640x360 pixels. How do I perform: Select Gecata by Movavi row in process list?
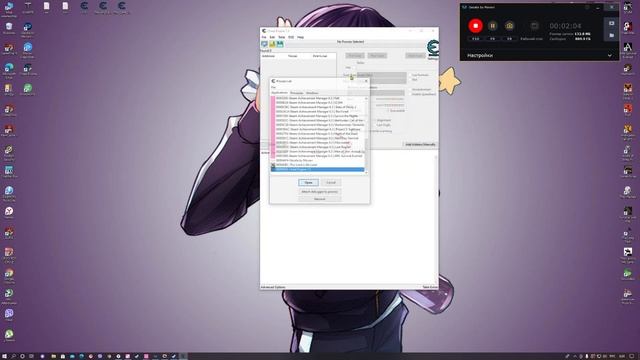318,160
